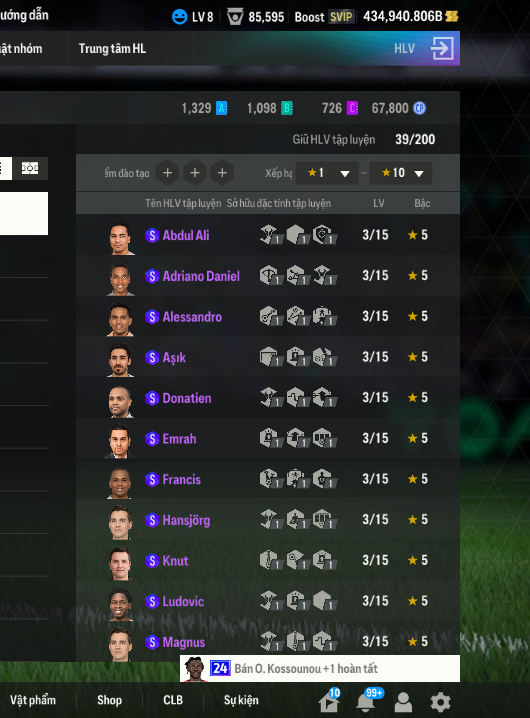Open home icon with 10 badge
Viewport: 530px width, 718px height.
(329, 702)
